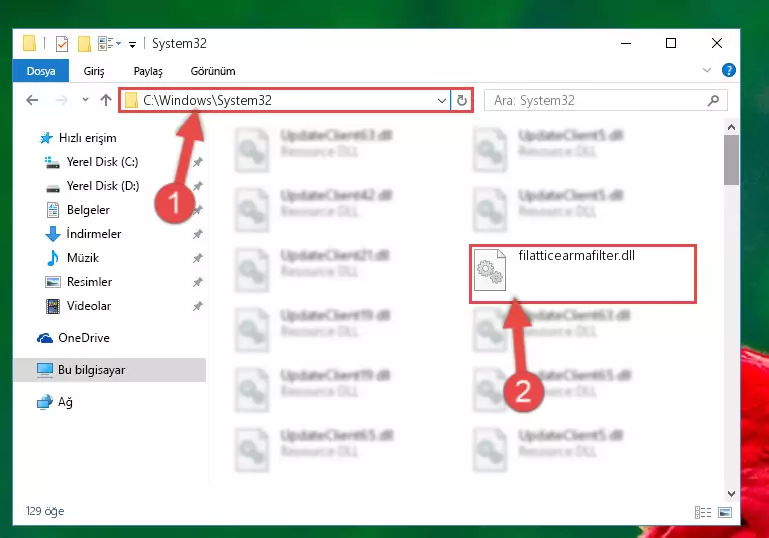
Task: Open Yerel Disk (D:) in sidebar
Action: tap(103, 186)
